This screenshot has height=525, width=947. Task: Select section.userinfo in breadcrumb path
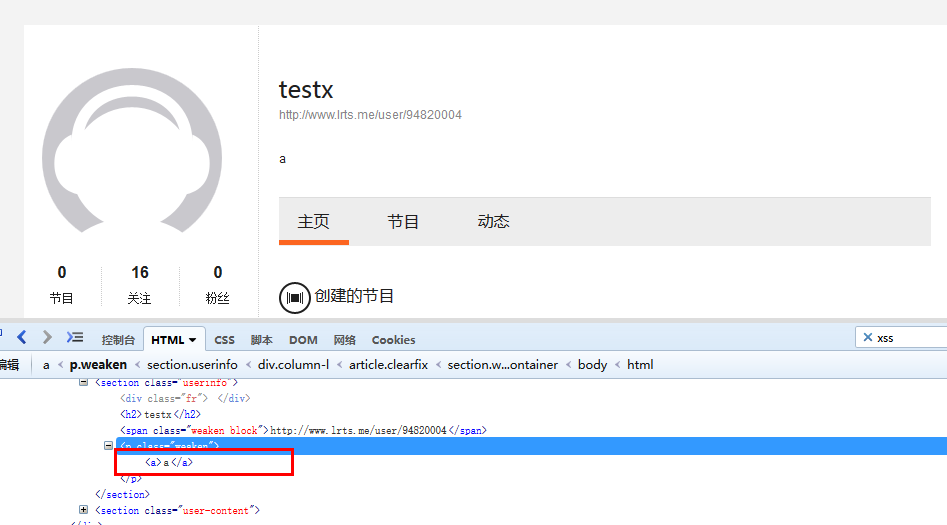pos(192,365)
